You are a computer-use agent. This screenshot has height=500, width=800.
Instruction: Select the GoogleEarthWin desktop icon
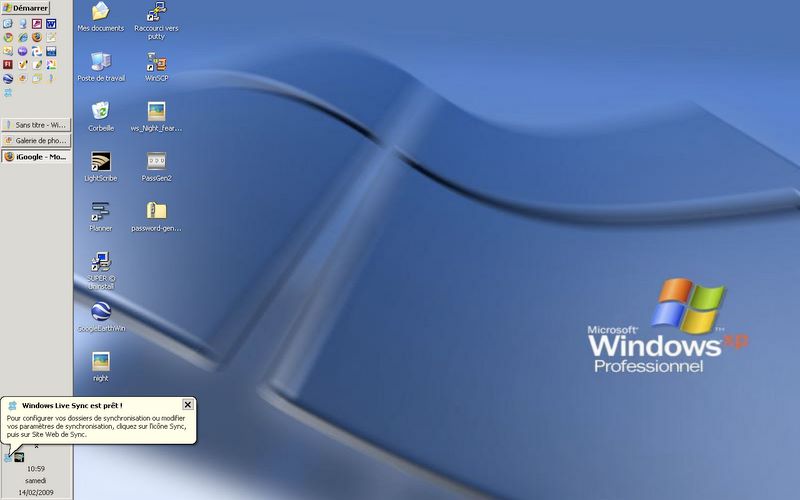point(101,317)
